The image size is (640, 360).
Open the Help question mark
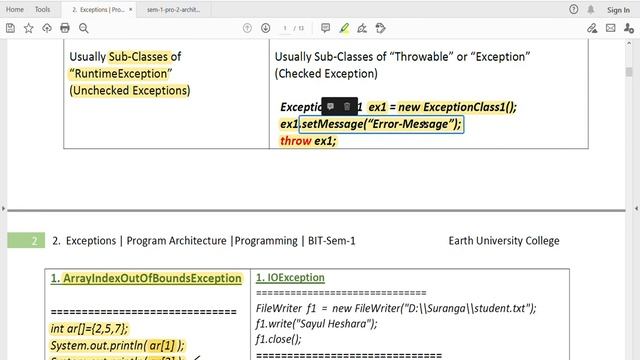click(573, 9)
